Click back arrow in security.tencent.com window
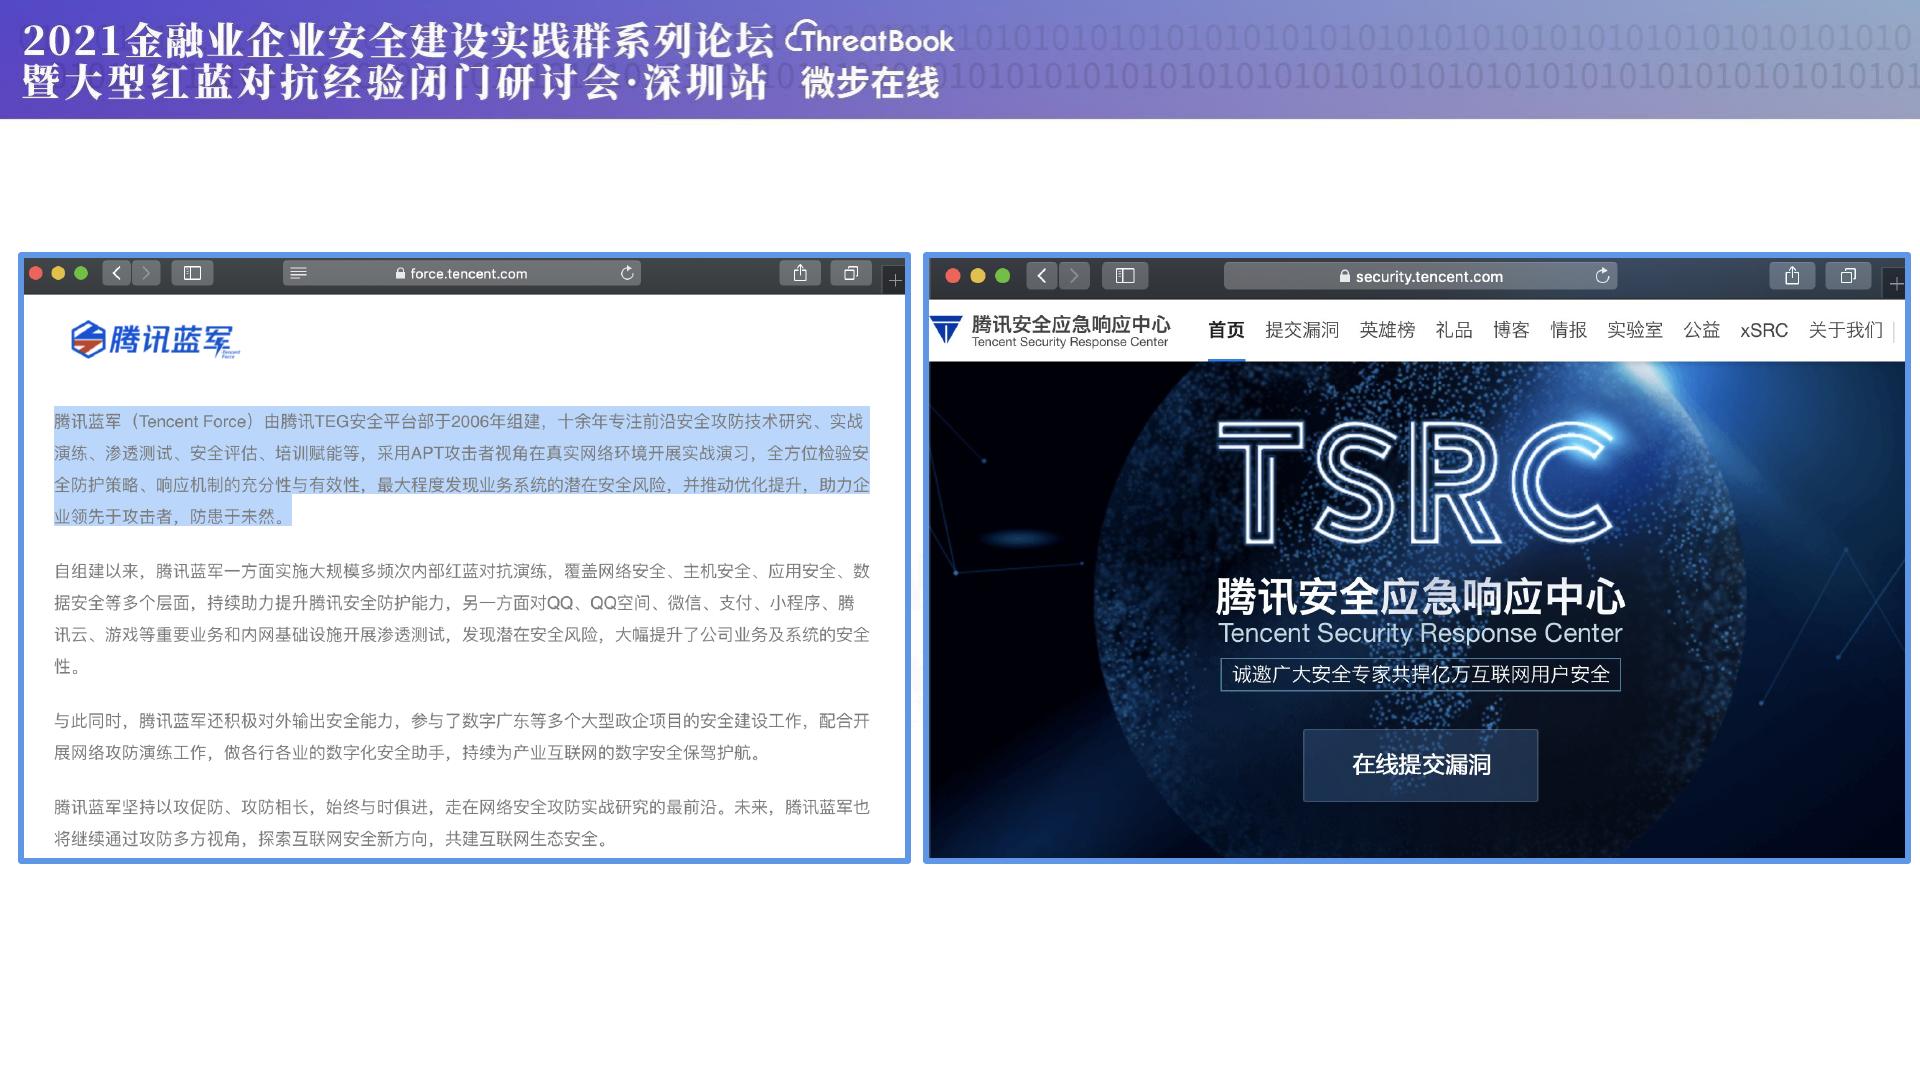 [x=1042, y=276]
